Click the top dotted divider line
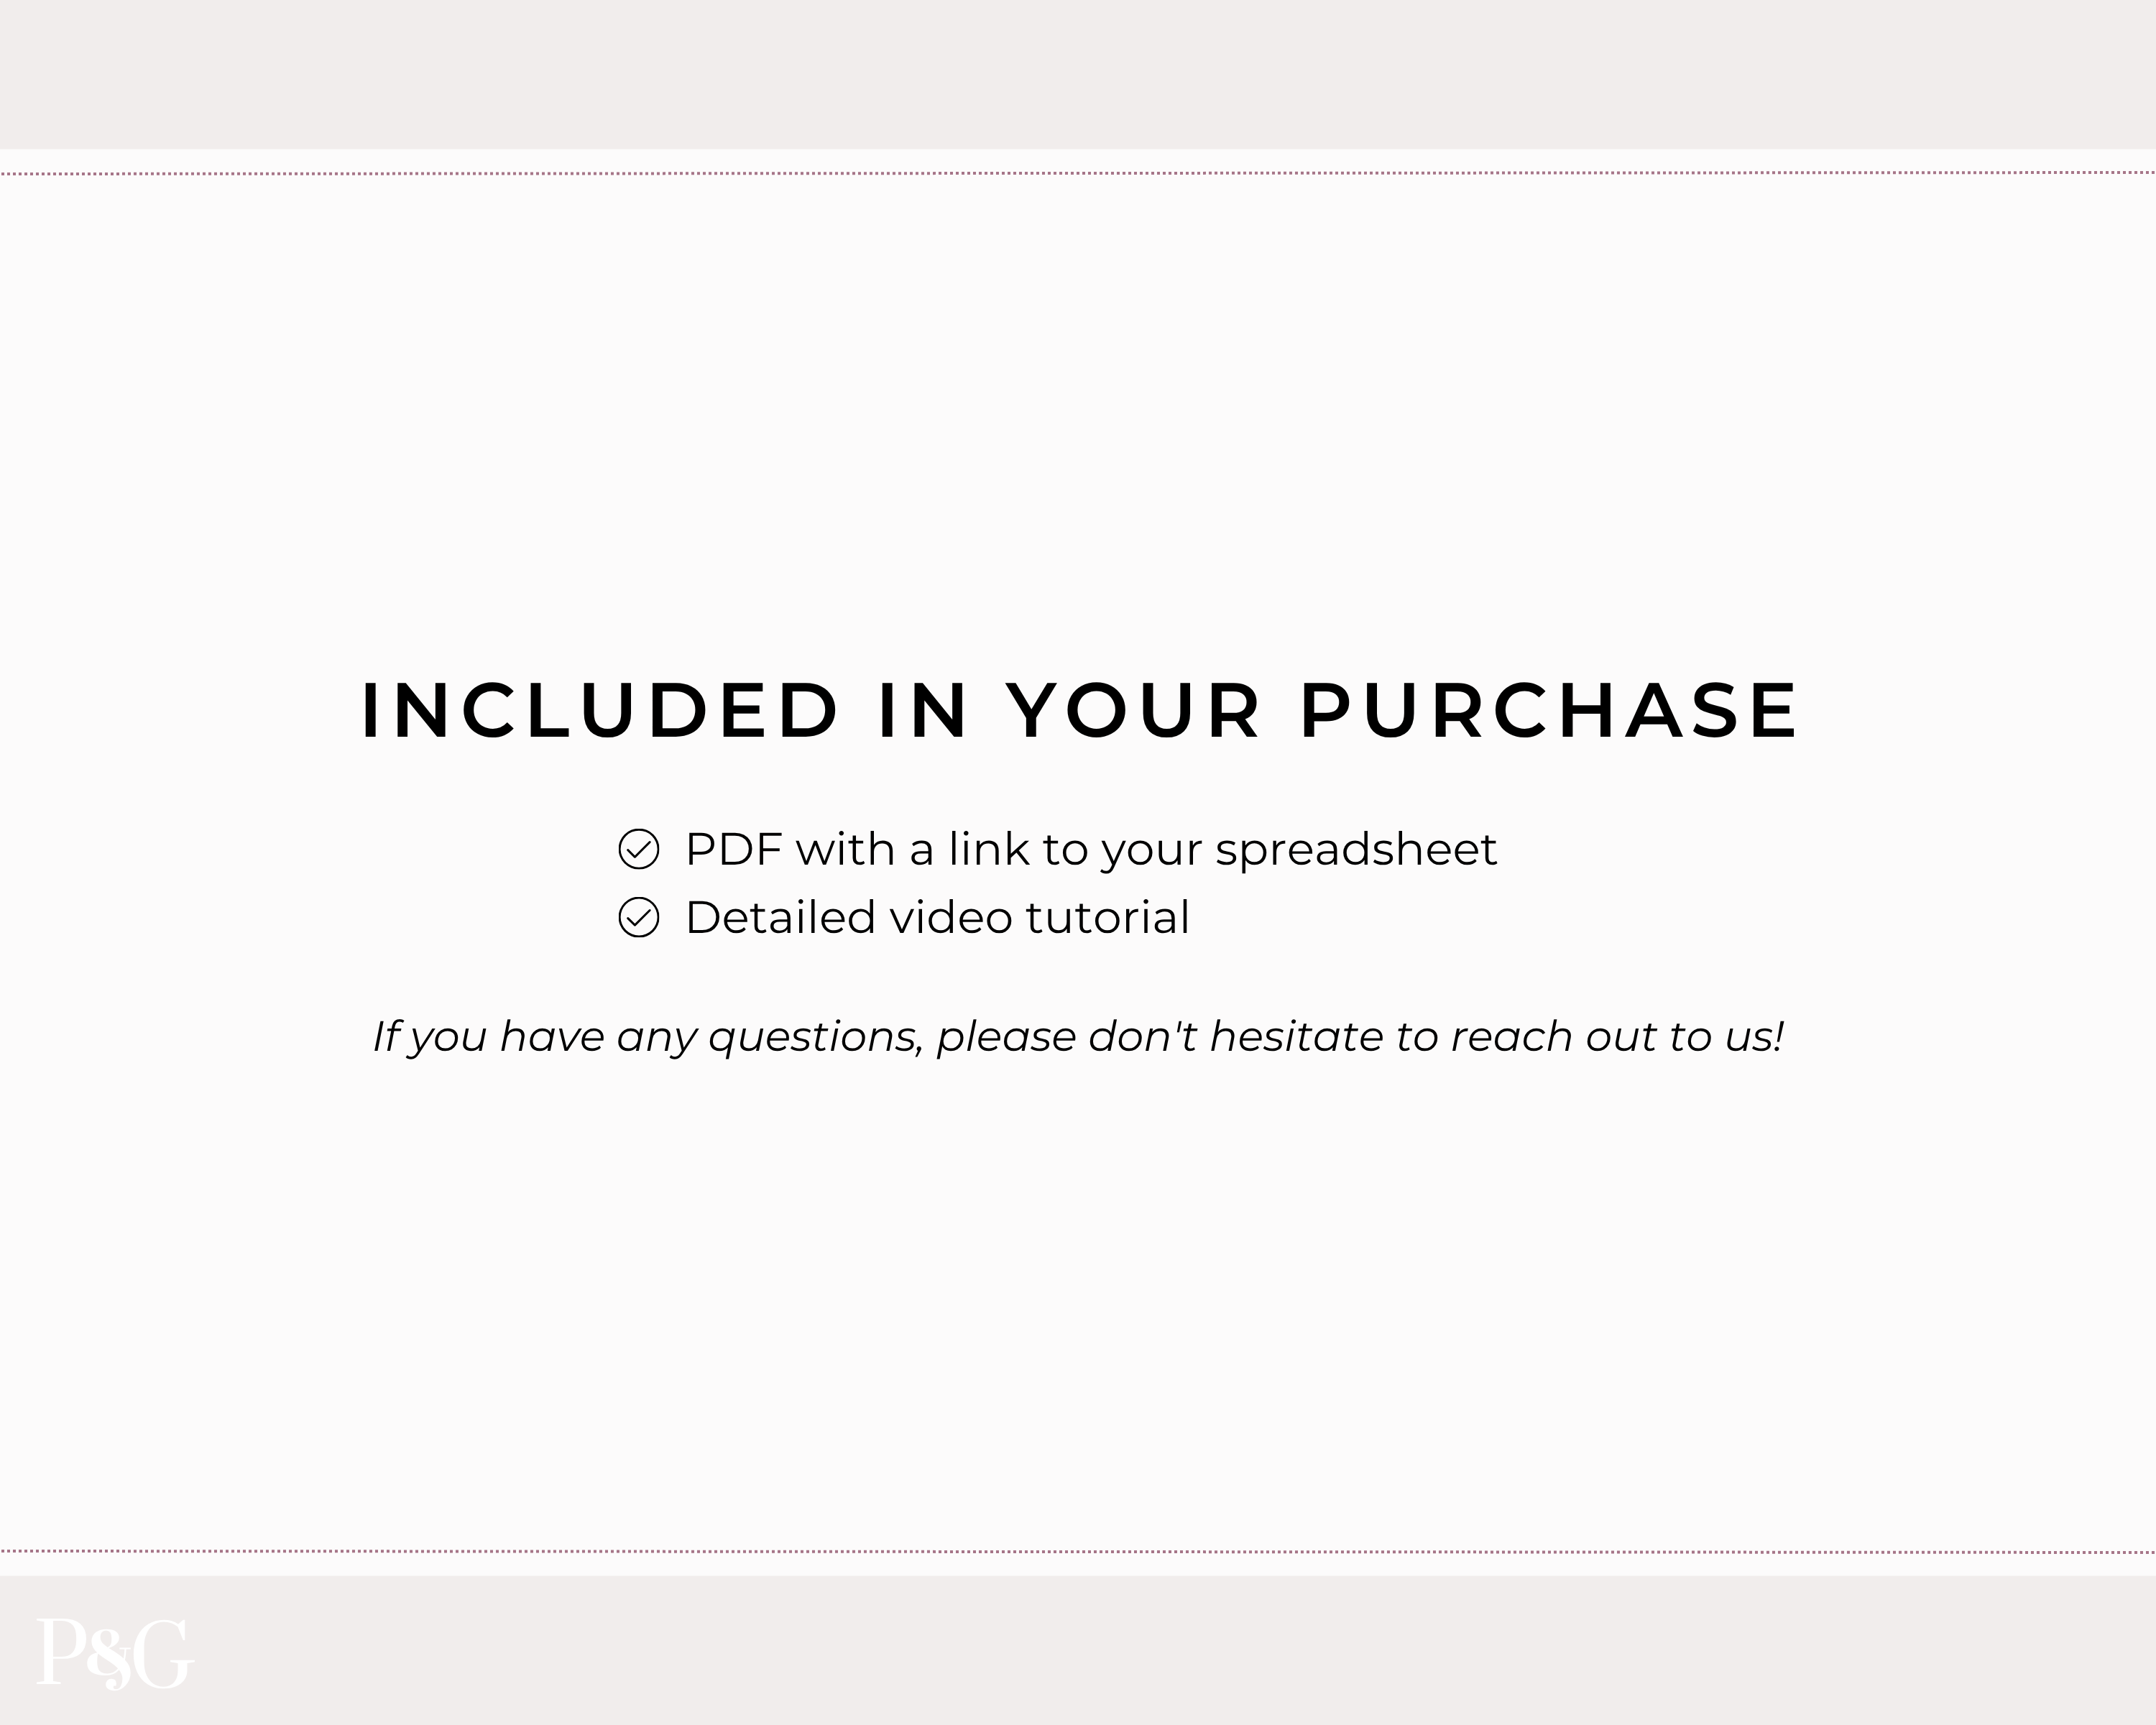 click(x=1078, y=173)
